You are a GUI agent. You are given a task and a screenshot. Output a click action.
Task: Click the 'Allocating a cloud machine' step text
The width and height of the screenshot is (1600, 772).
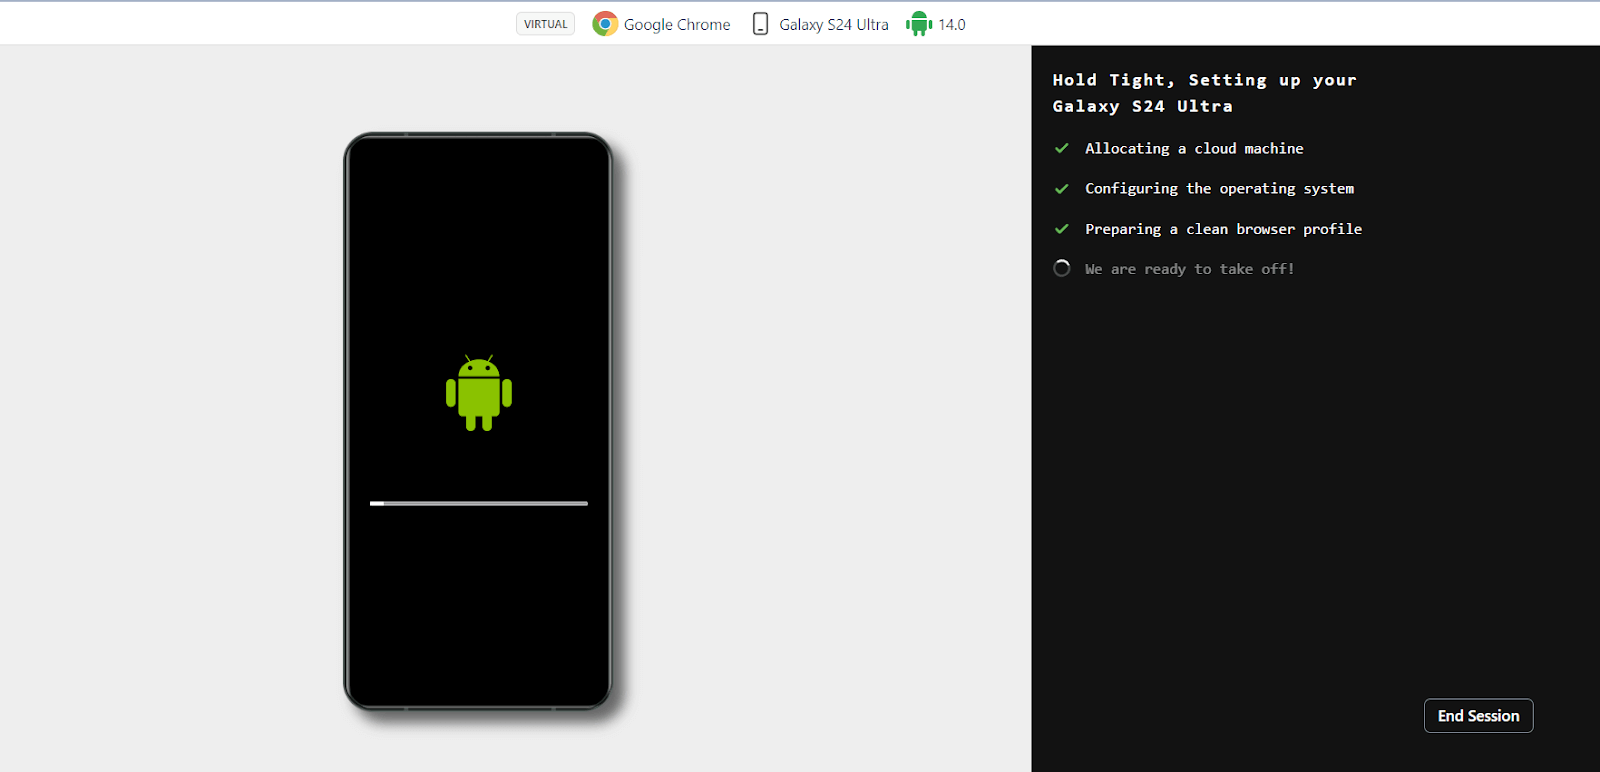(1194, 148)
